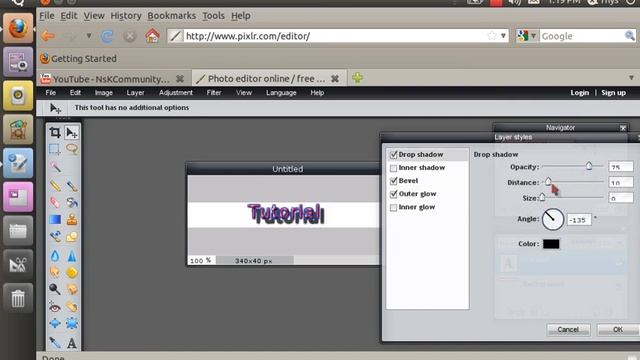This screenshot has height=360, width=640.
Task: Select the Paint Bucket tool
Action: 72,202
